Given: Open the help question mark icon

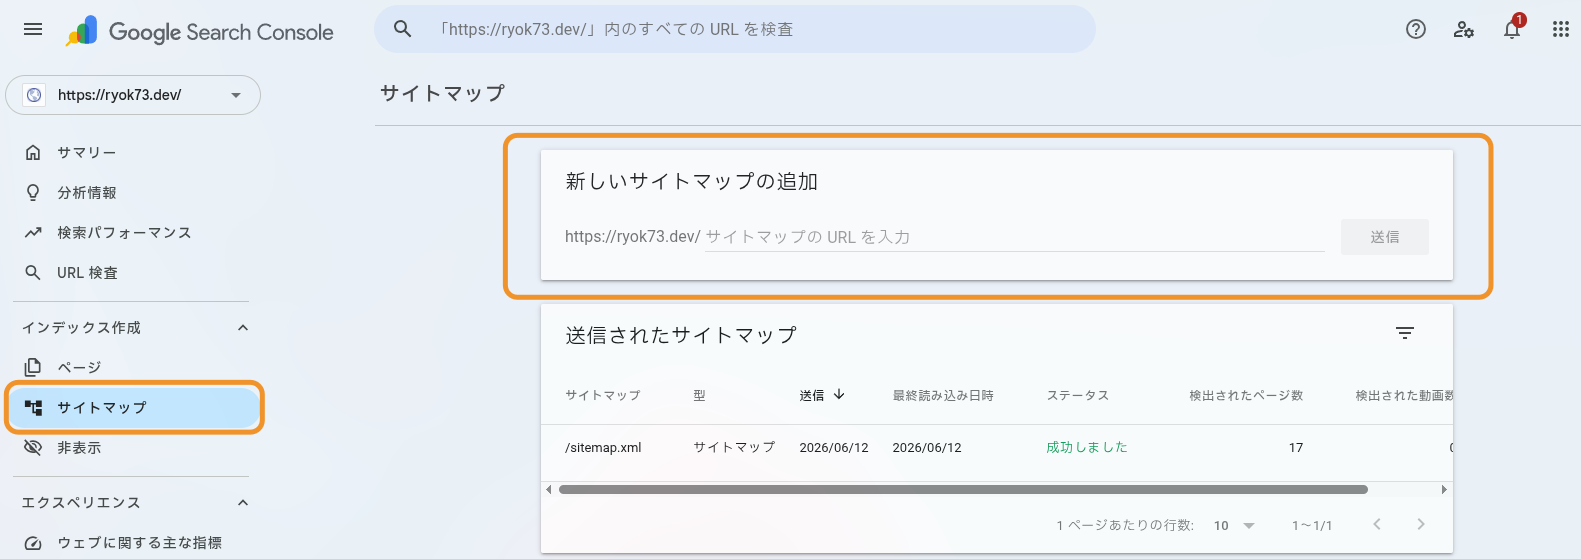Looking at the screenshot, I should 1416,29.
